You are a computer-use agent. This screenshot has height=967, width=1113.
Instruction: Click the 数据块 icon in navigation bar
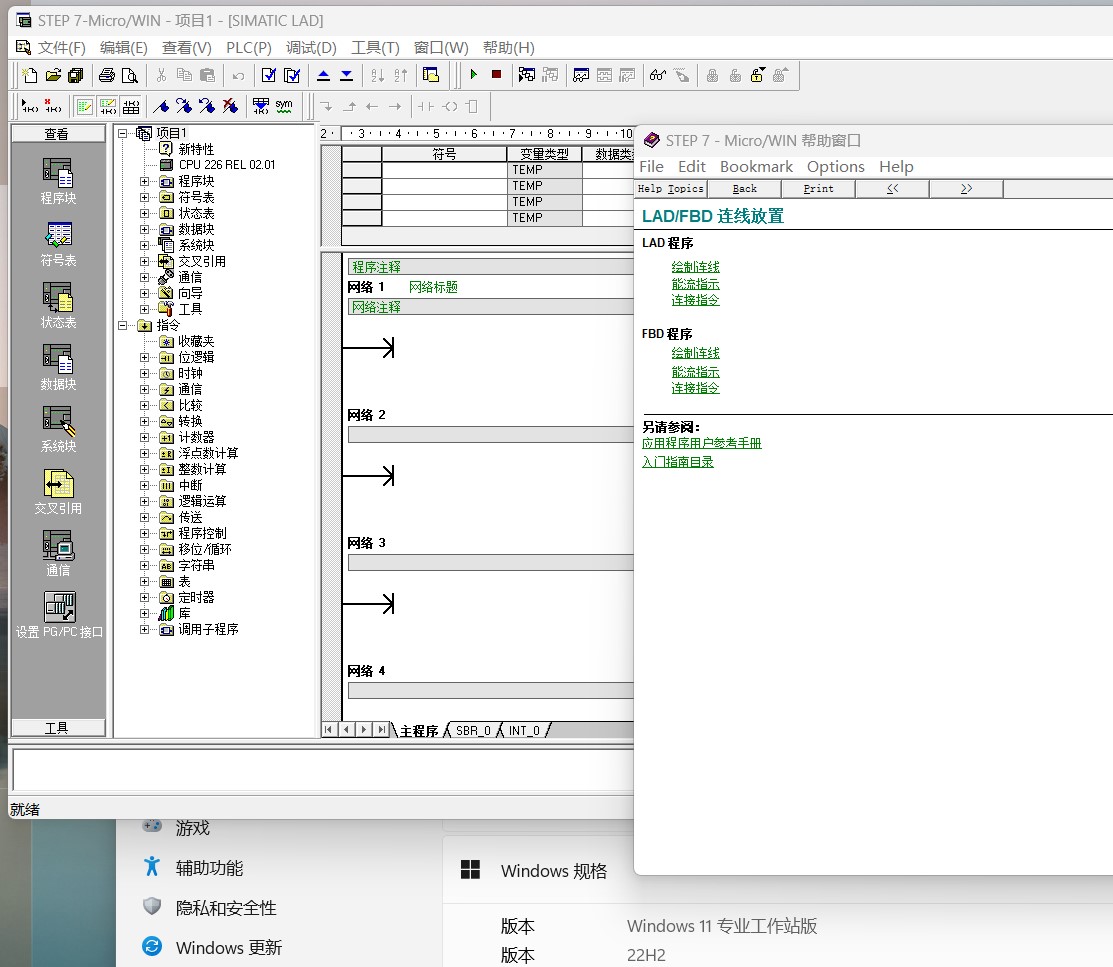coord(58,360)
